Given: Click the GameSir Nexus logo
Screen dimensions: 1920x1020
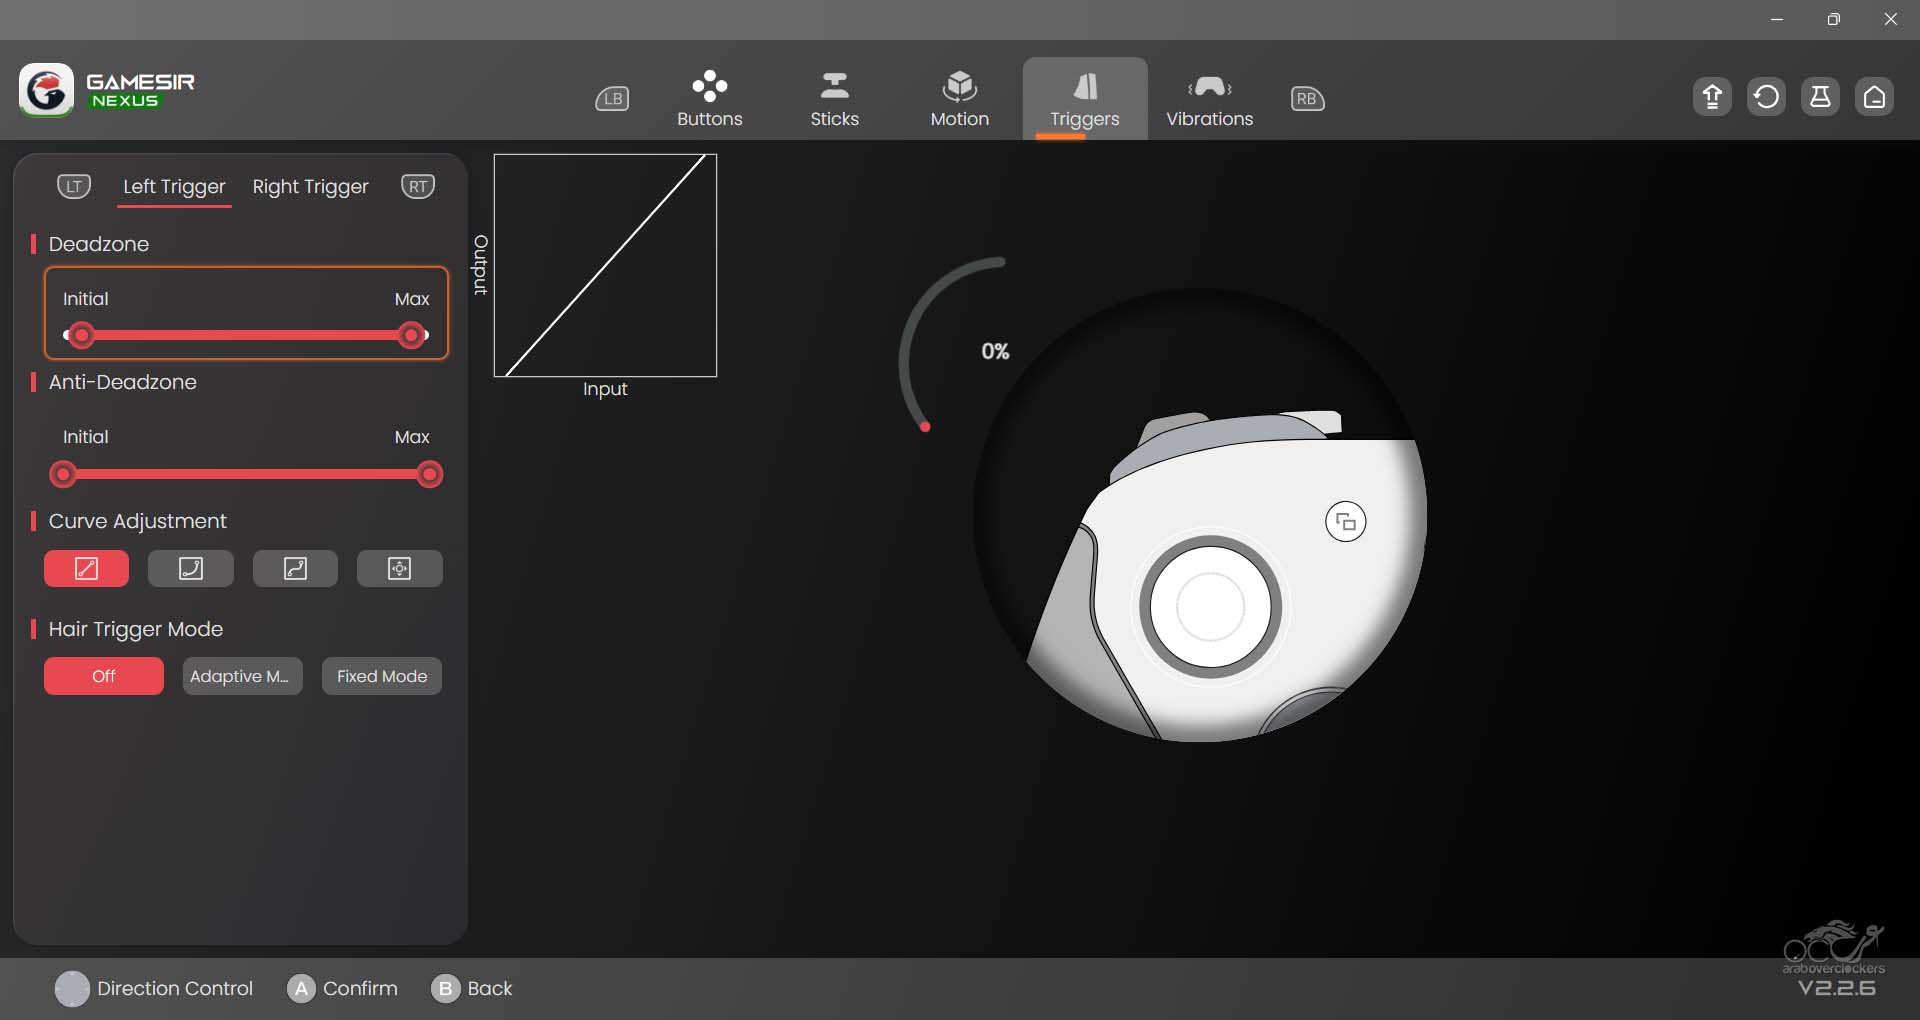Looking at the screenshot, I should point(107,90).
